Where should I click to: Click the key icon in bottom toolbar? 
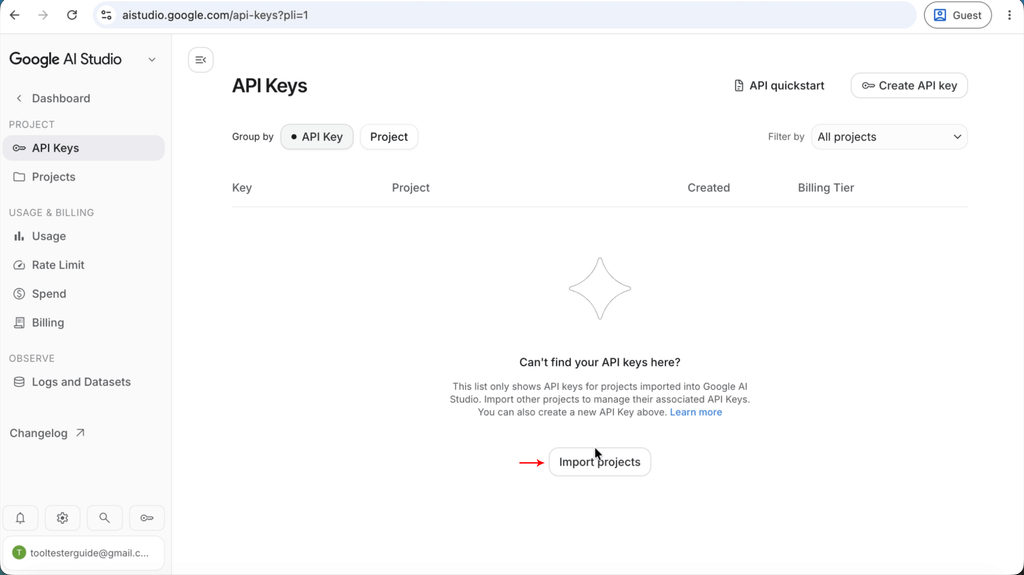click(147, 518)
